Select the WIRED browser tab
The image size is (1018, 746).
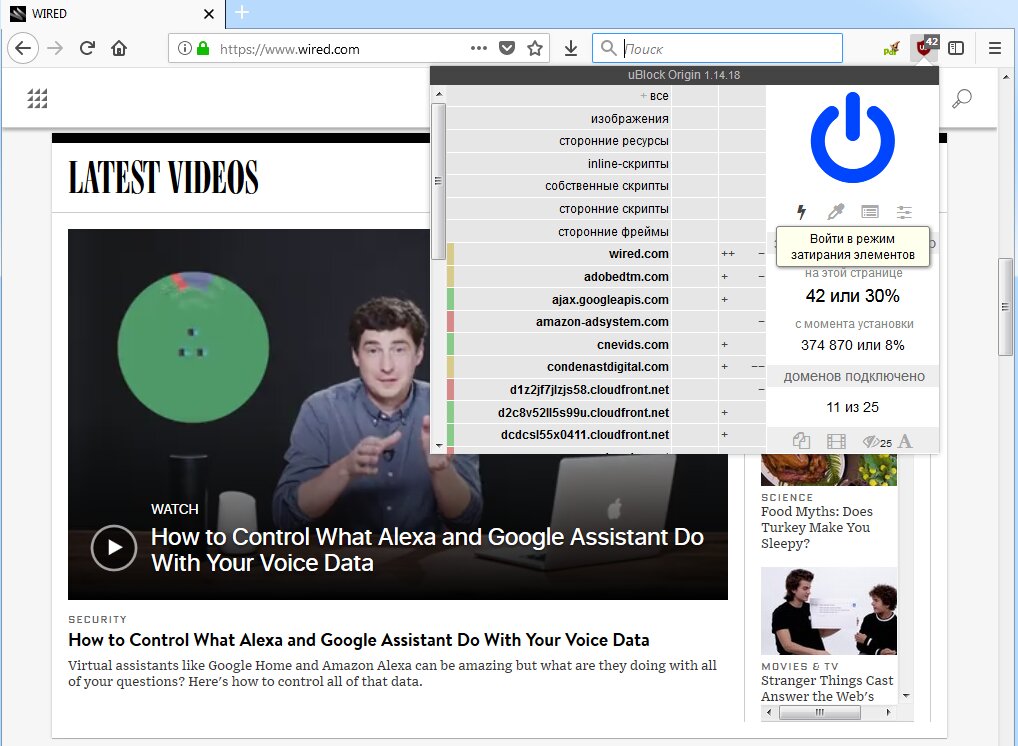pos(112,14)
